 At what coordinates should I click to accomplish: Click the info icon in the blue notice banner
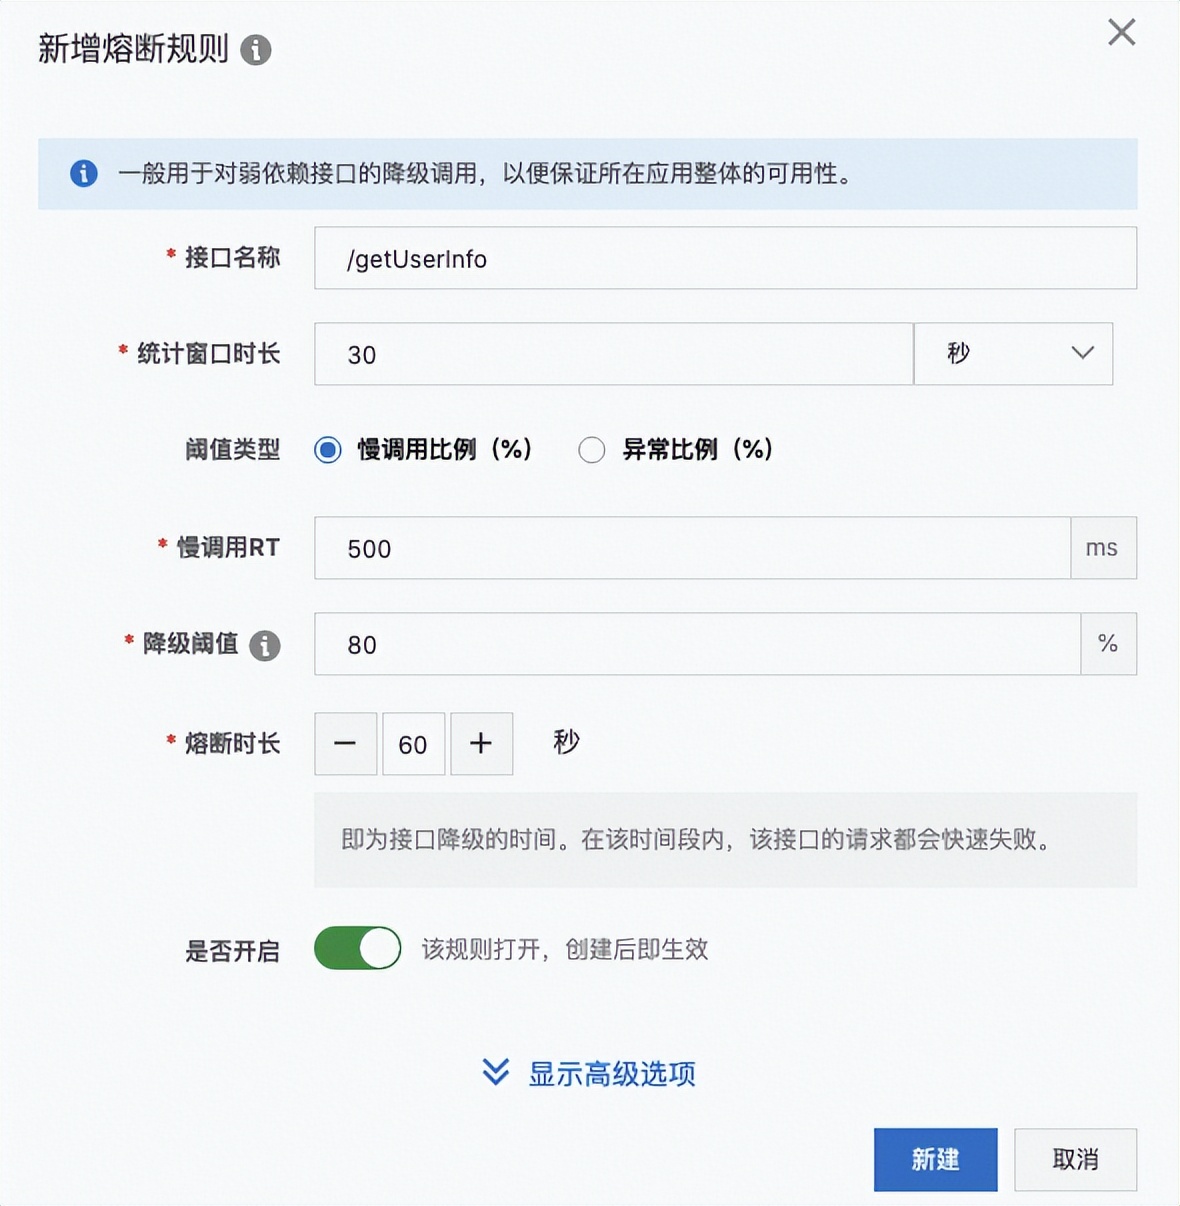point(84,174)
